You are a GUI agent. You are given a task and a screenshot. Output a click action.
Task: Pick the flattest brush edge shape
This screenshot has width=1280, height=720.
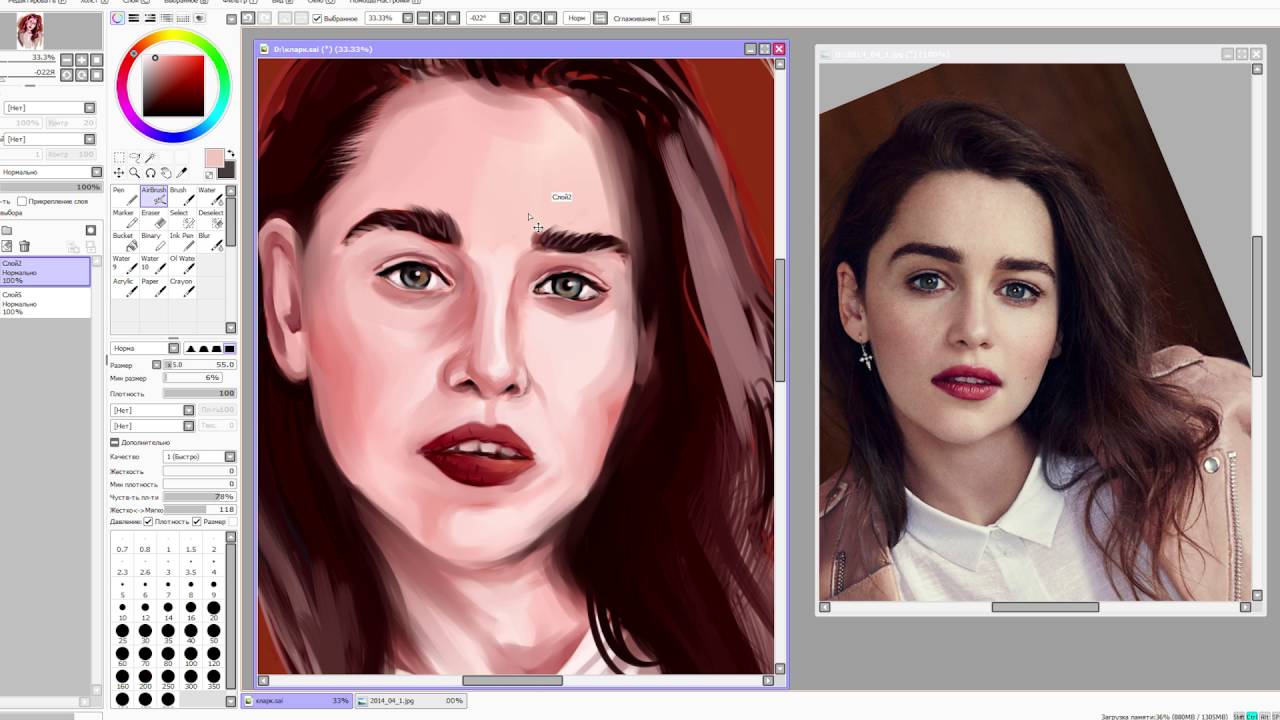coord(229,348)
